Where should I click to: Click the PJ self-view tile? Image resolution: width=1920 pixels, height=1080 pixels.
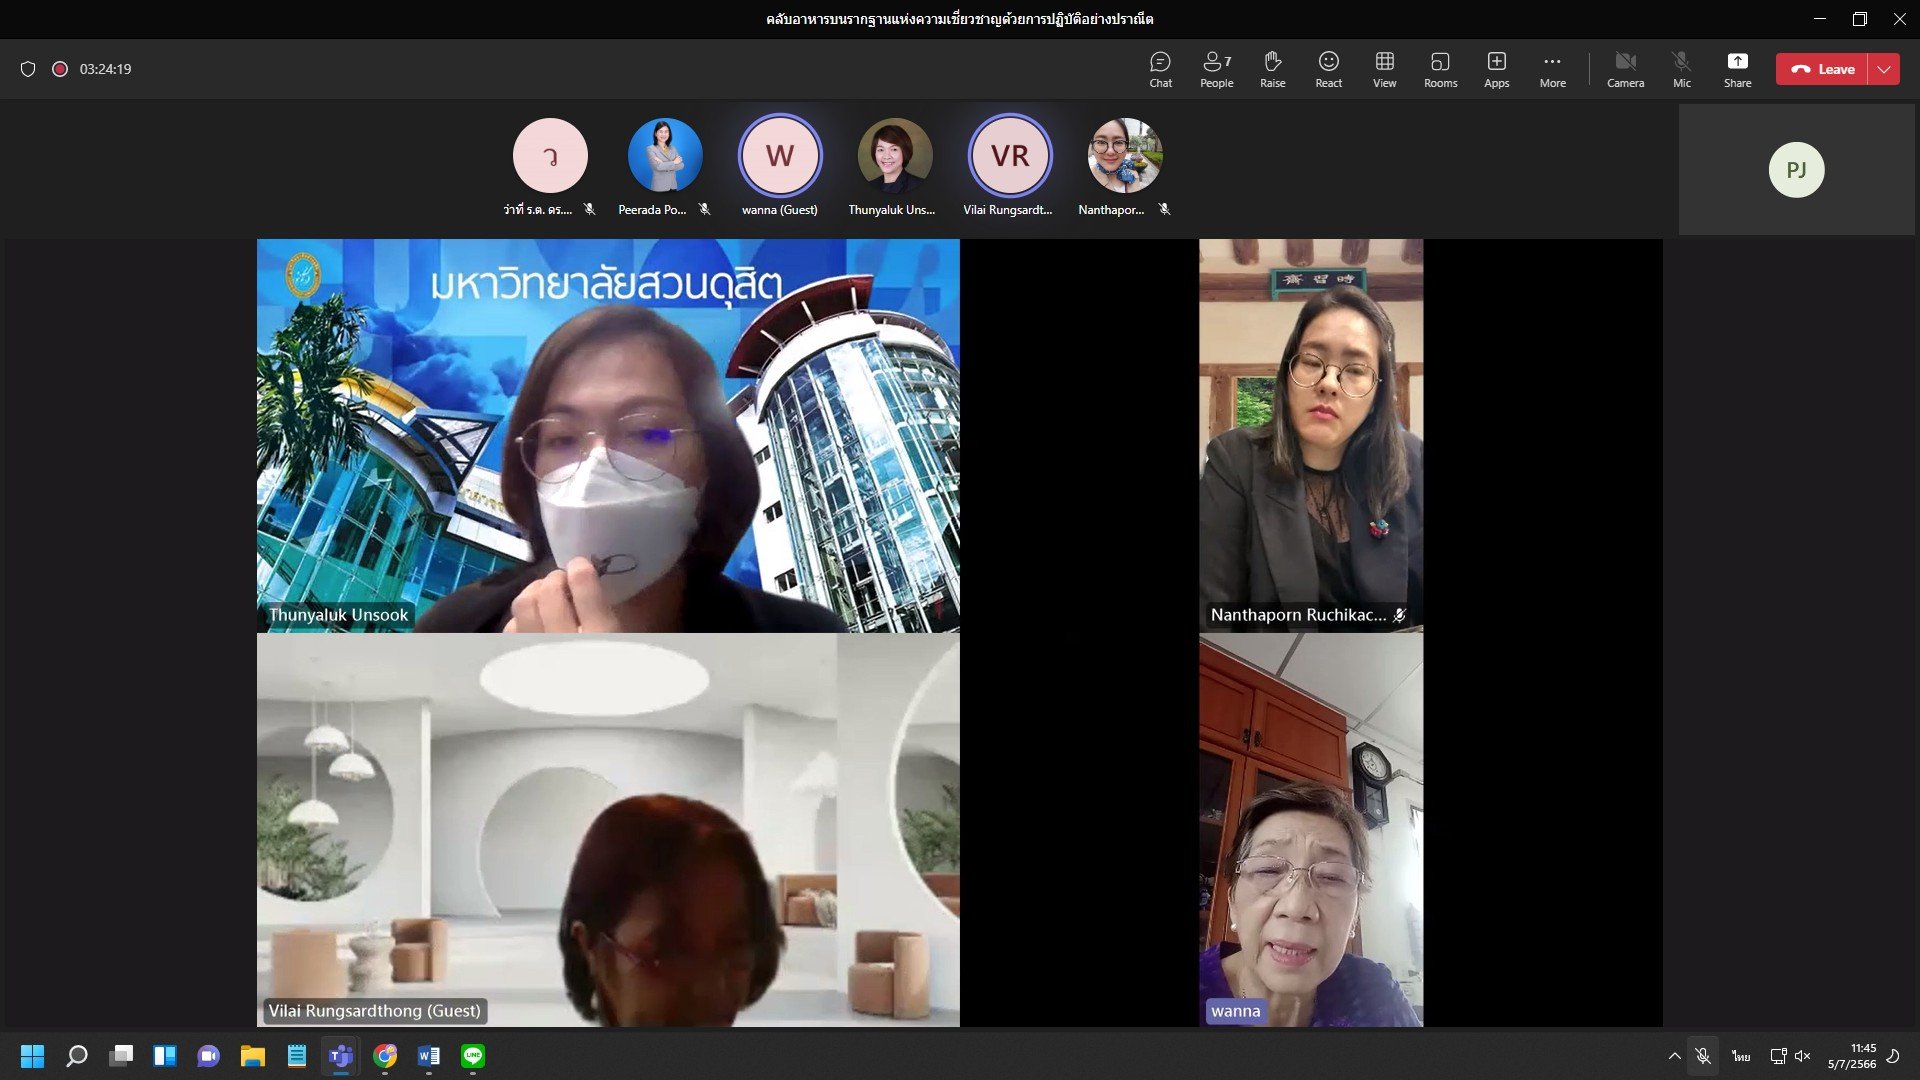pos(1796,170)
